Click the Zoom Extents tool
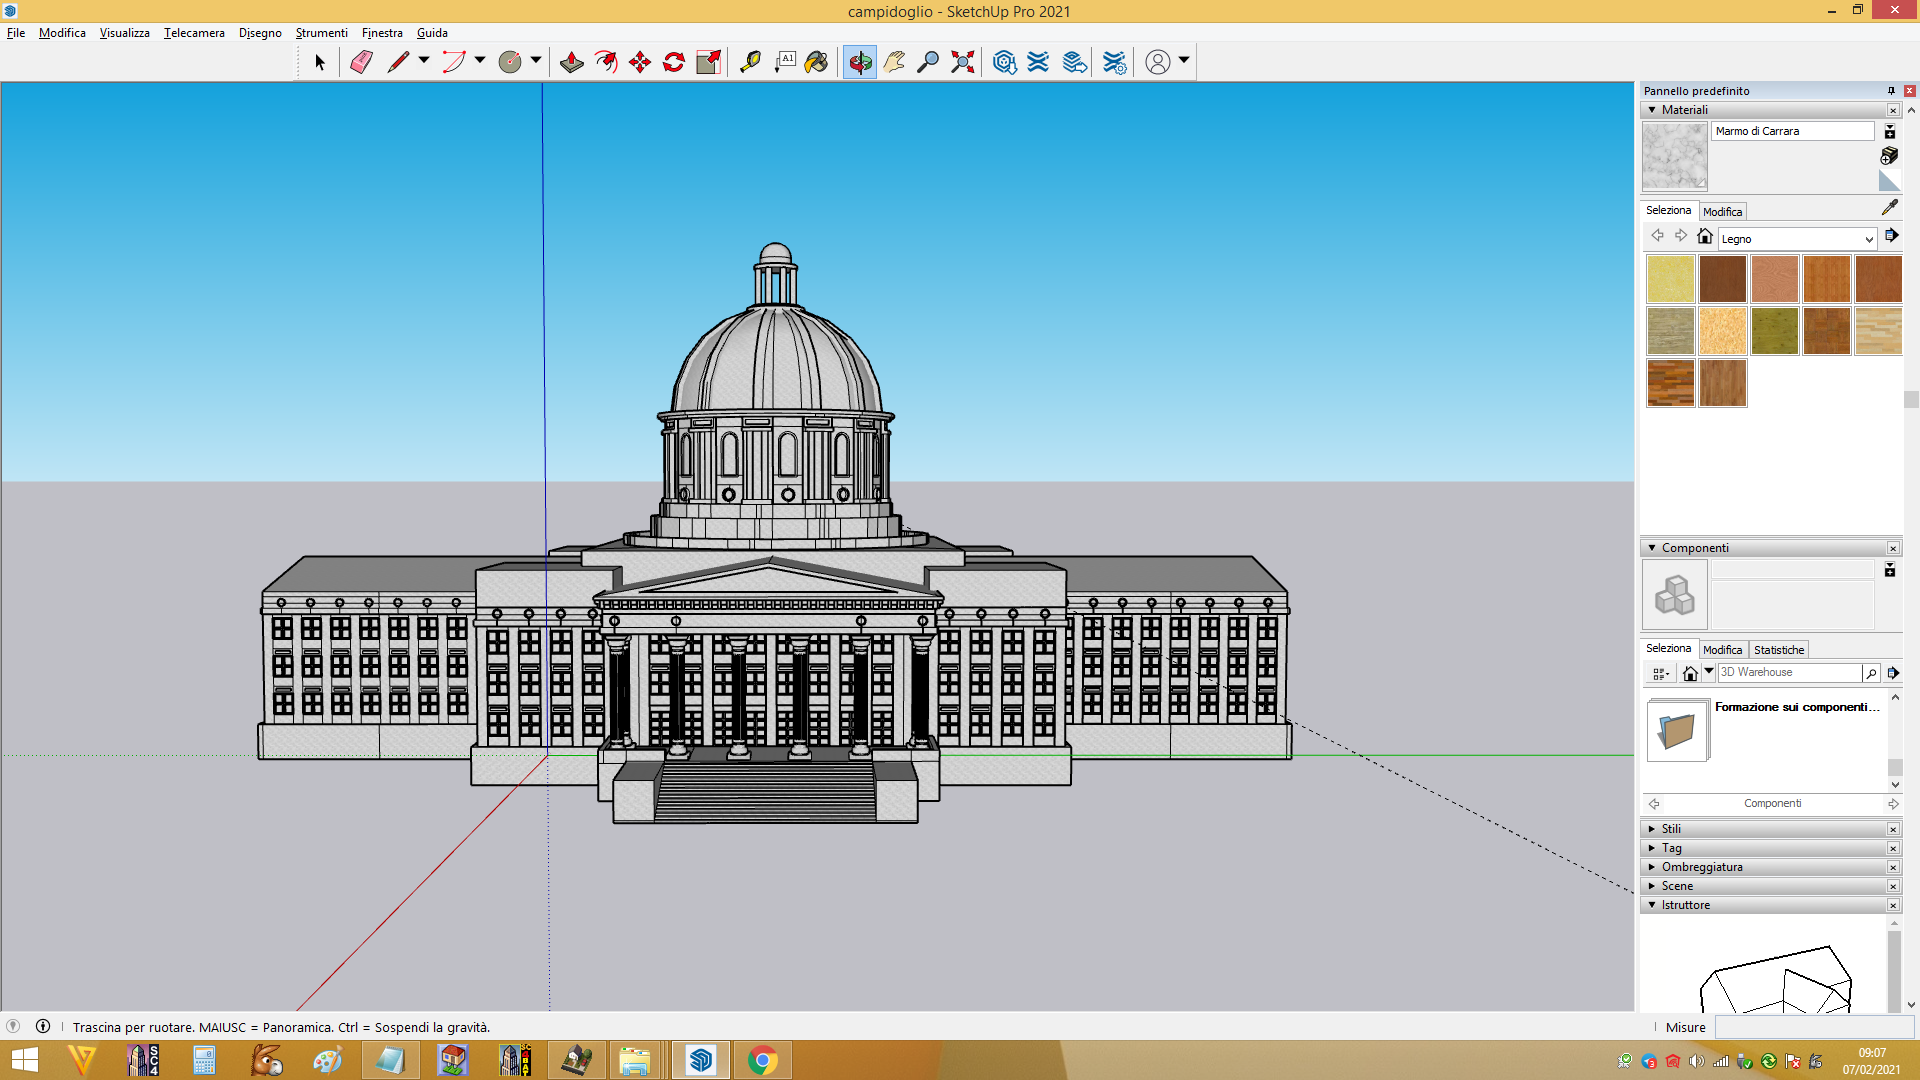This screenshot has height=1080, width=1920. click(962, 62)
